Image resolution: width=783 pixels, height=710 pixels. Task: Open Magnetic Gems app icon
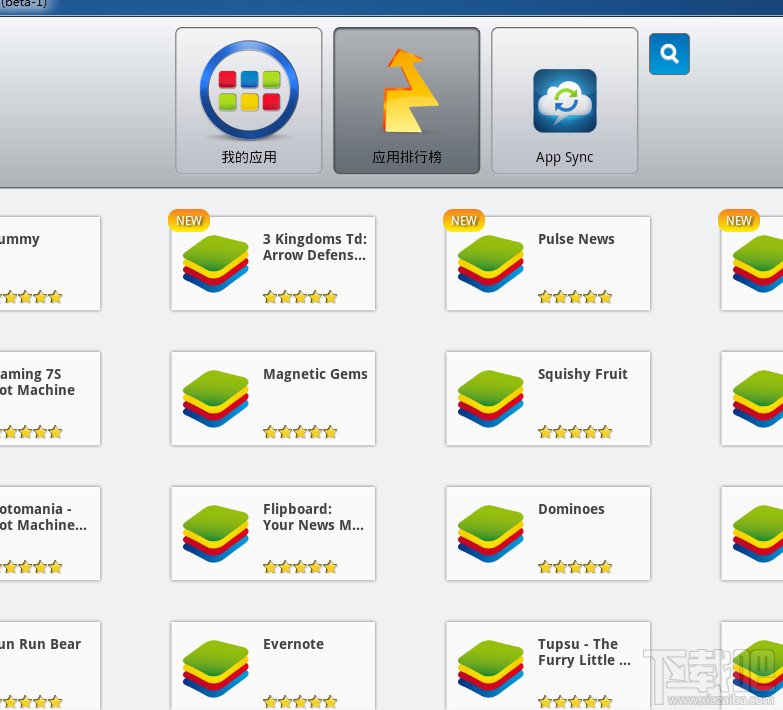pos(215,398)
